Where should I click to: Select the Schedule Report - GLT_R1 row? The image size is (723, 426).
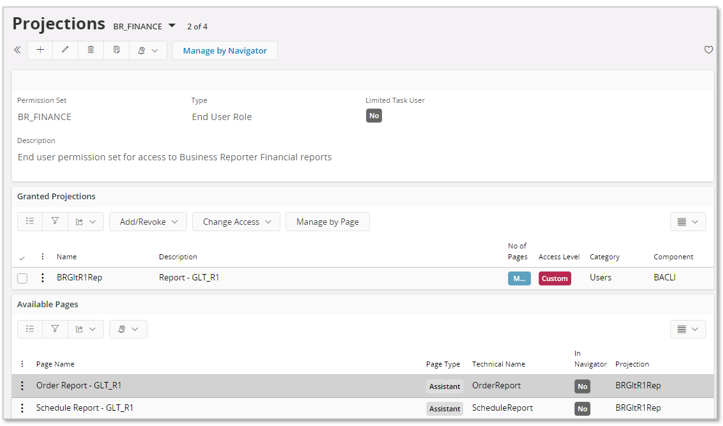click(363, 408)
